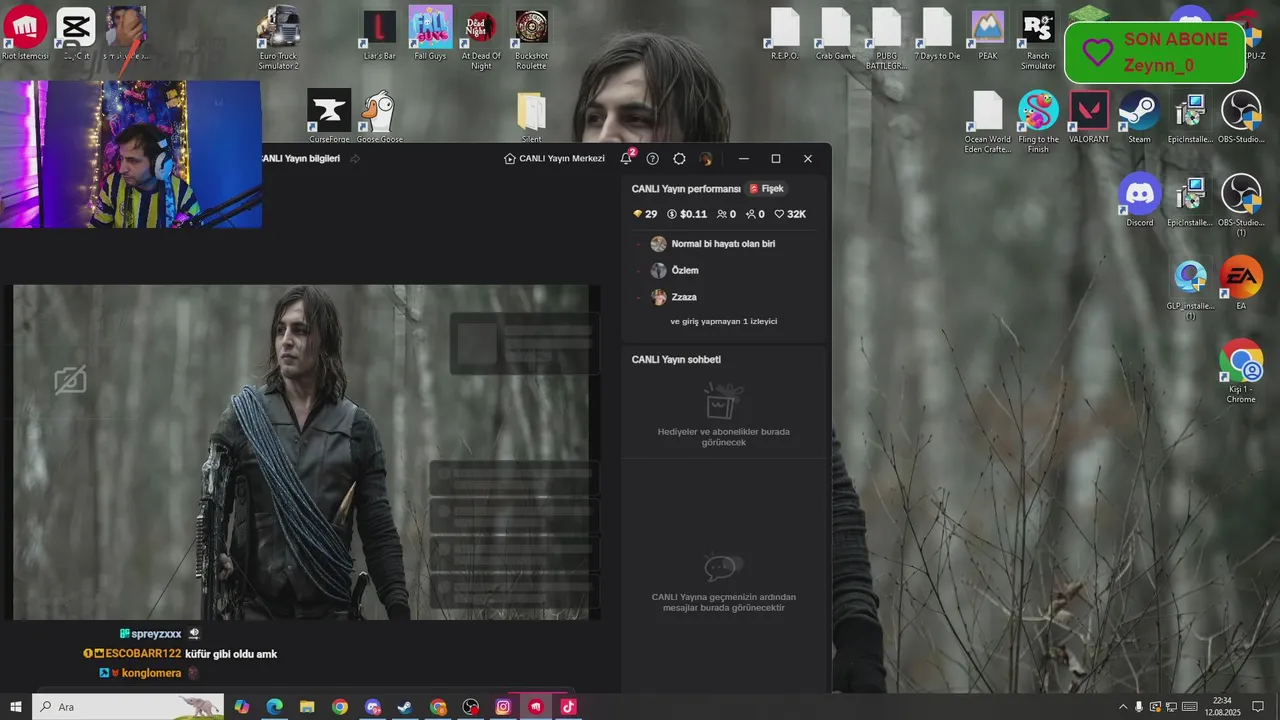Image resolution: width=1280 pixels, height=720 pixels.
Task: Open CurseForge desktop shortcut
Action: (329, 117)
